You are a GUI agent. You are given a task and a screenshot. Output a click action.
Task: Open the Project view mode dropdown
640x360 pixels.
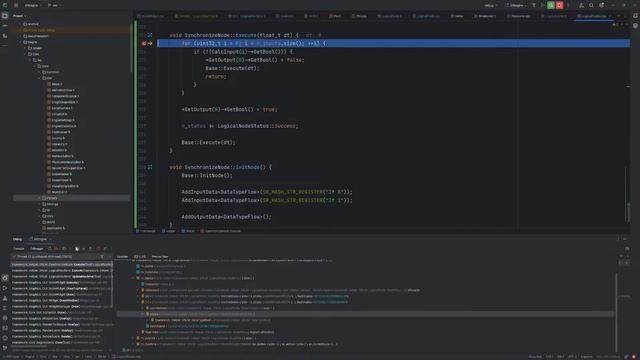pyautogui.click(x=19, y=16)
